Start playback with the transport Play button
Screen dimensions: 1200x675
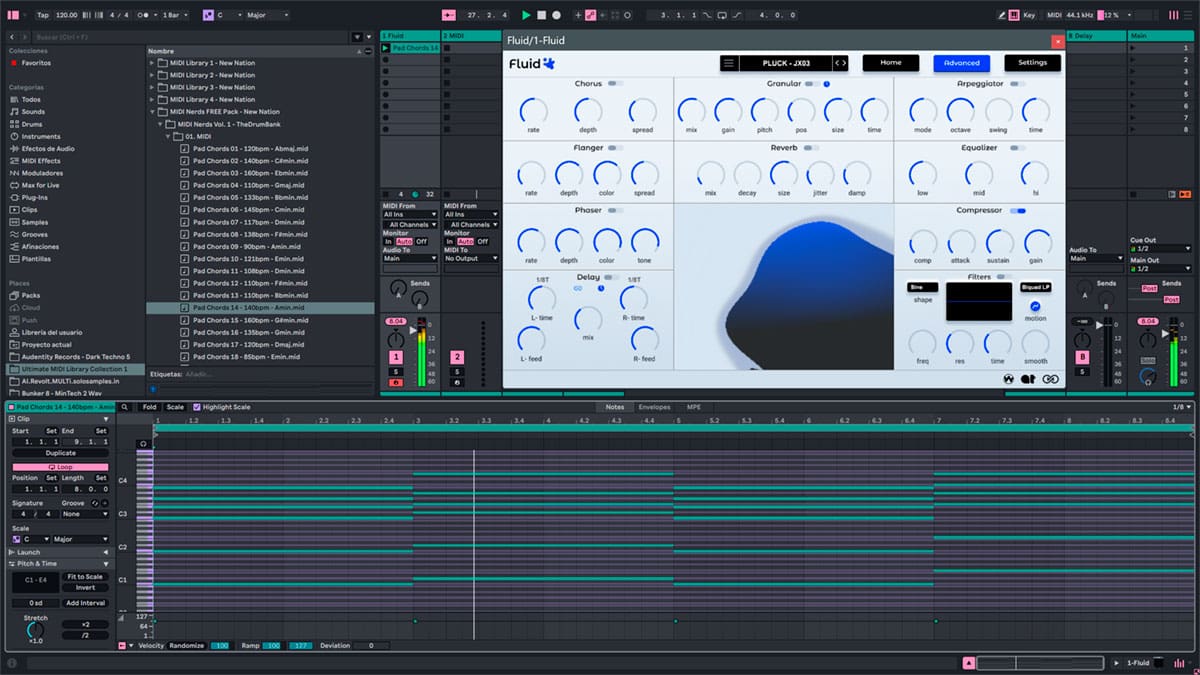pyautogui.click(x=526, y=15)
